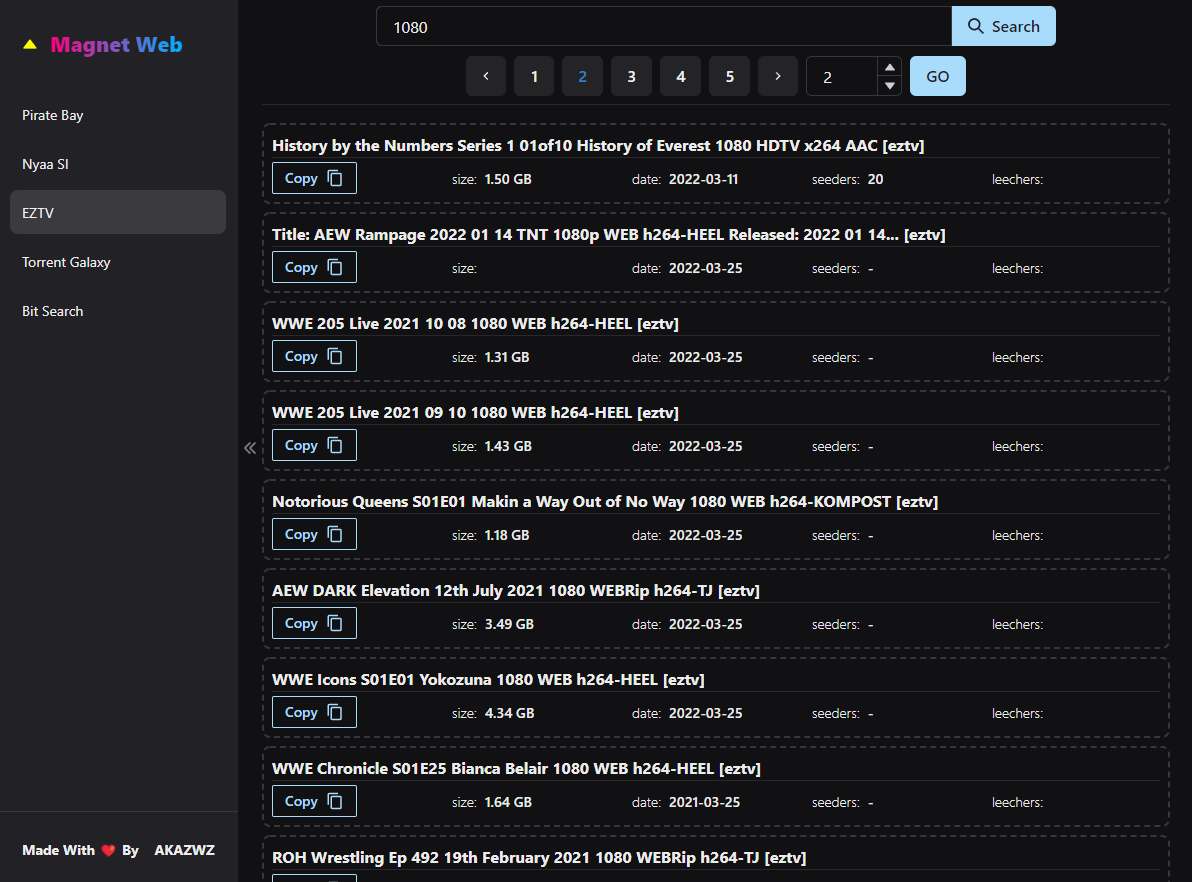Click the WWE 205 Live 2021 09 10 title
The width and height of the screenshot is (1192, 882).
tap(475, 412)
